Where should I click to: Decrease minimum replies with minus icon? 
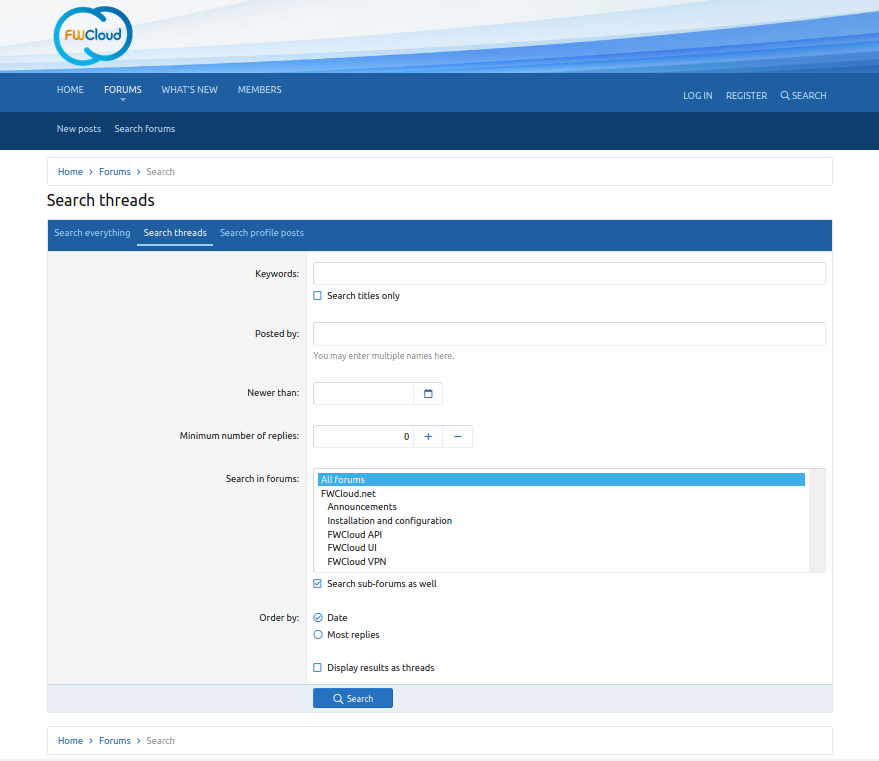457,437
